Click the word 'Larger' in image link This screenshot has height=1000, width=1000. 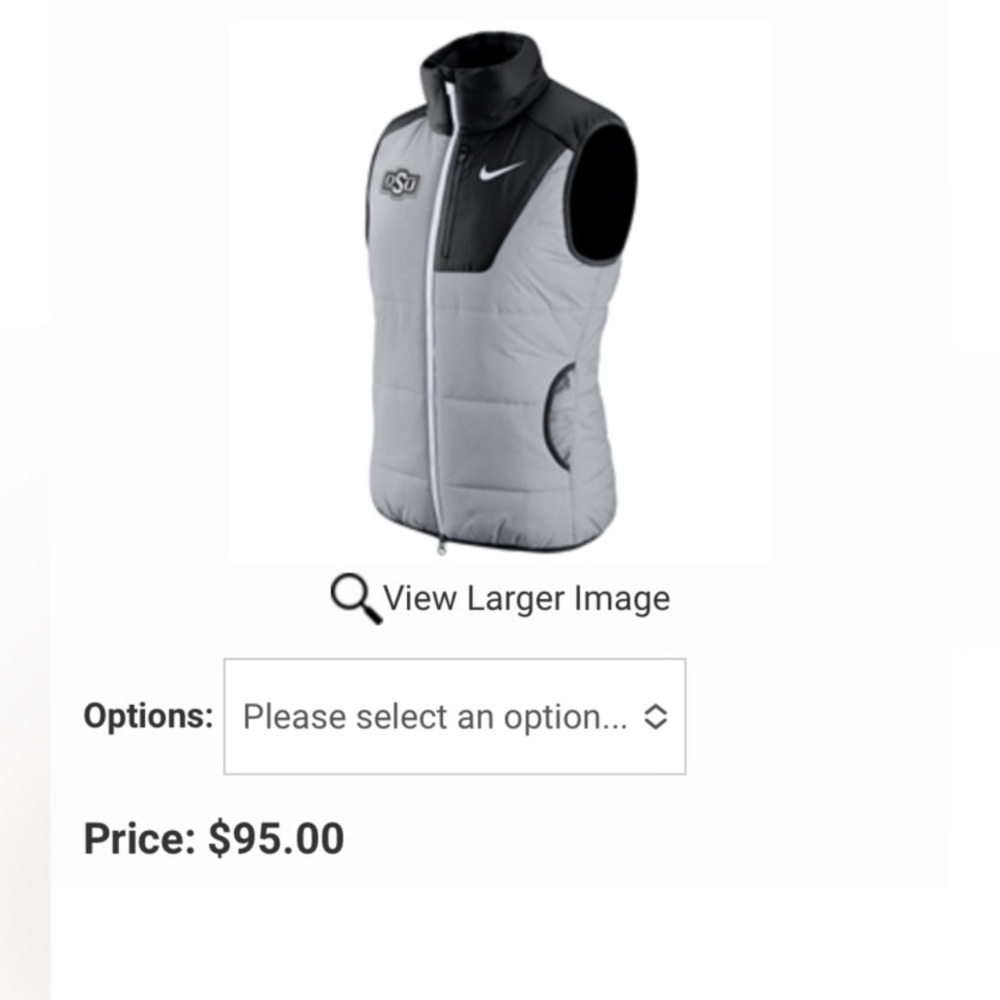(x=515, y=599)
